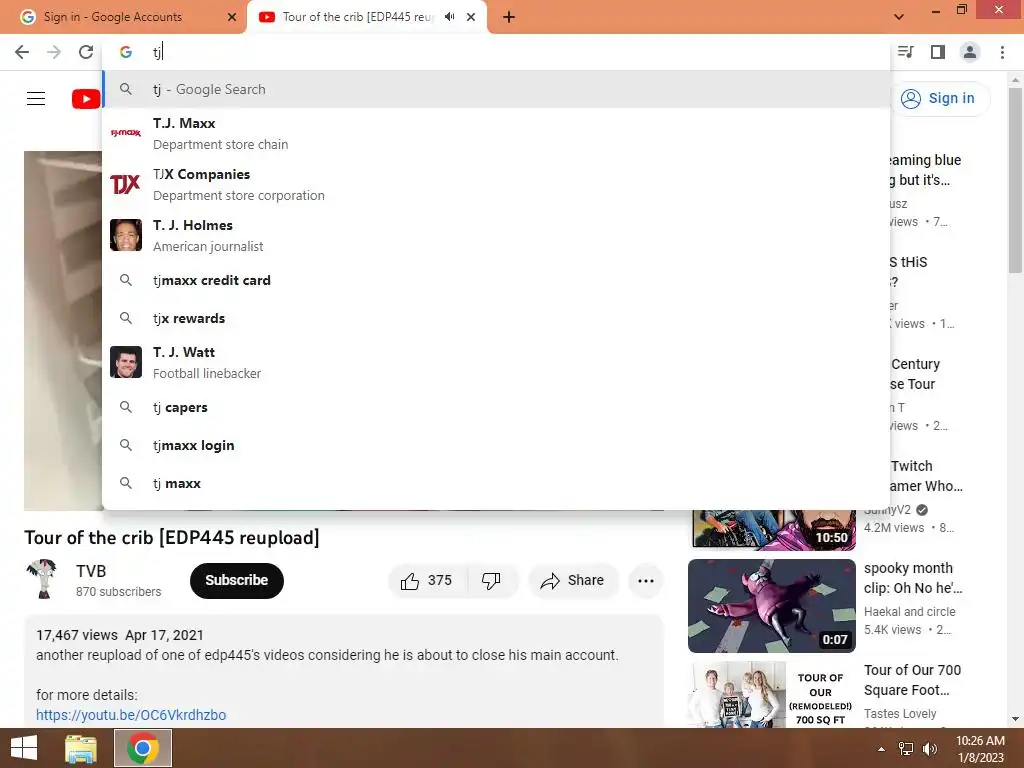Open the Chrome profile avatar icon
The image size is (1024, 768).
point(970,52)
